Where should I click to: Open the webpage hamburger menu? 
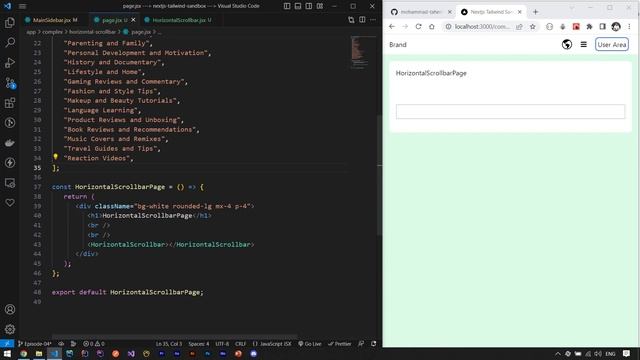tap(584, 44)
